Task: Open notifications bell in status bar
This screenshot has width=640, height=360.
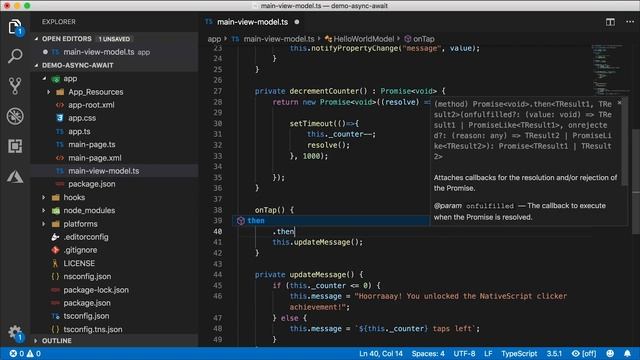Action: pyautogui.click(x=627, y=353)
